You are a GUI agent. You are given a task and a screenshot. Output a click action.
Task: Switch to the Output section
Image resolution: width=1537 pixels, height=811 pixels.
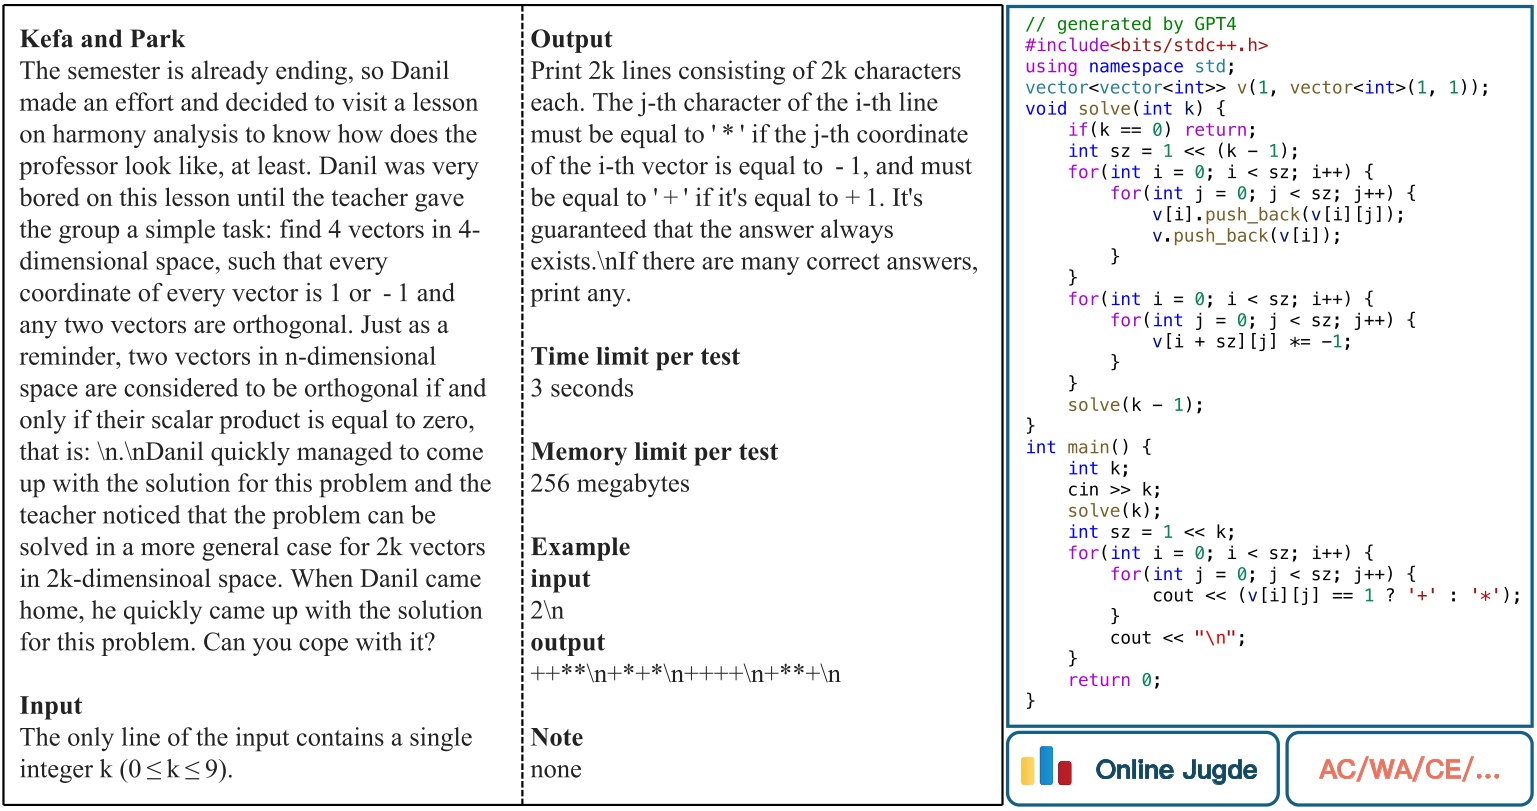coord(571,38)
